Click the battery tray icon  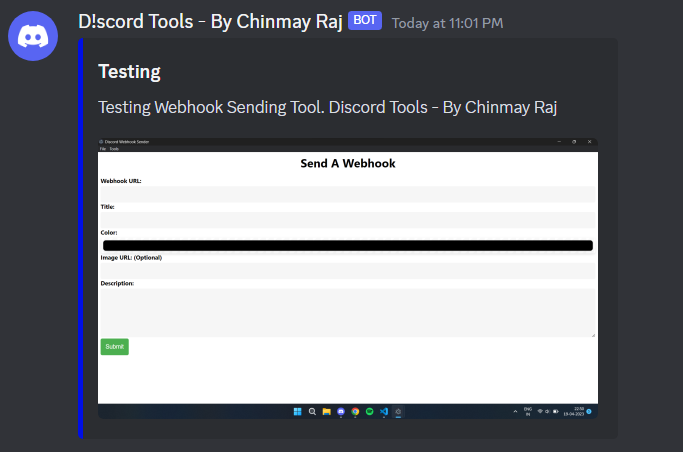coord(556,411)
